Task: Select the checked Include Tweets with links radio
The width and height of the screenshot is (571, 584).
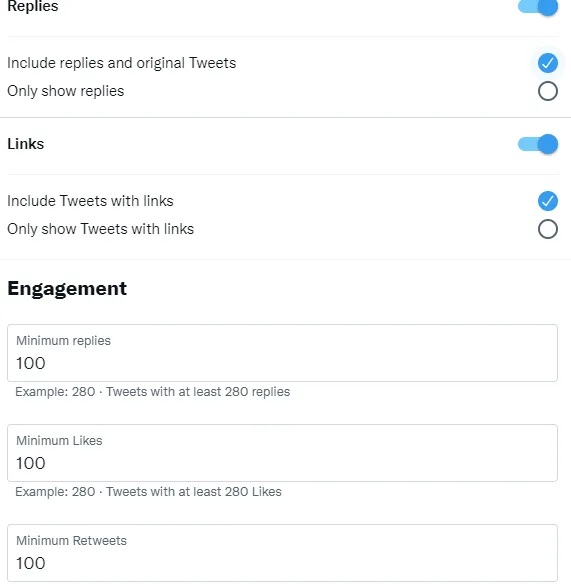Action: [548, 201]
